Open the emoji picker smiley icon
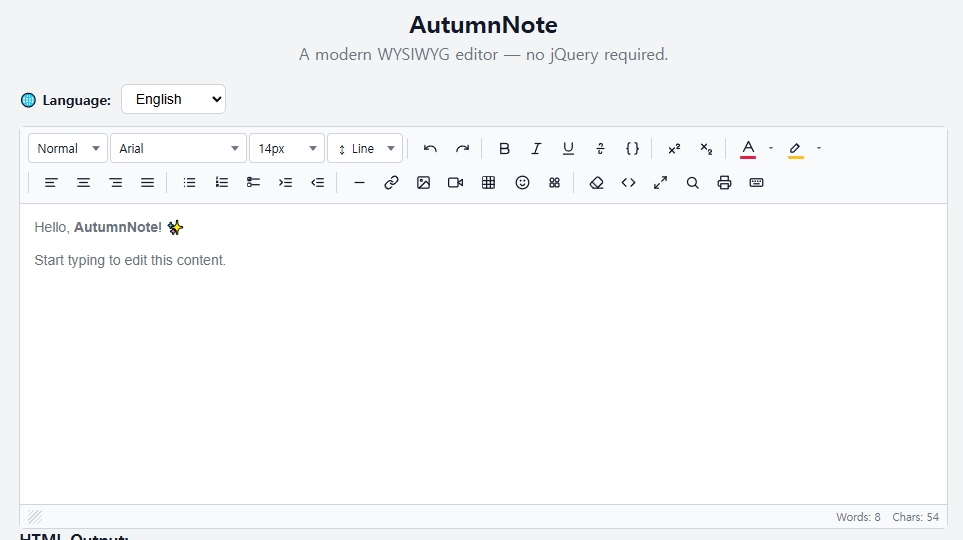This screenshot has width=963, height=540. click(522, 183)
